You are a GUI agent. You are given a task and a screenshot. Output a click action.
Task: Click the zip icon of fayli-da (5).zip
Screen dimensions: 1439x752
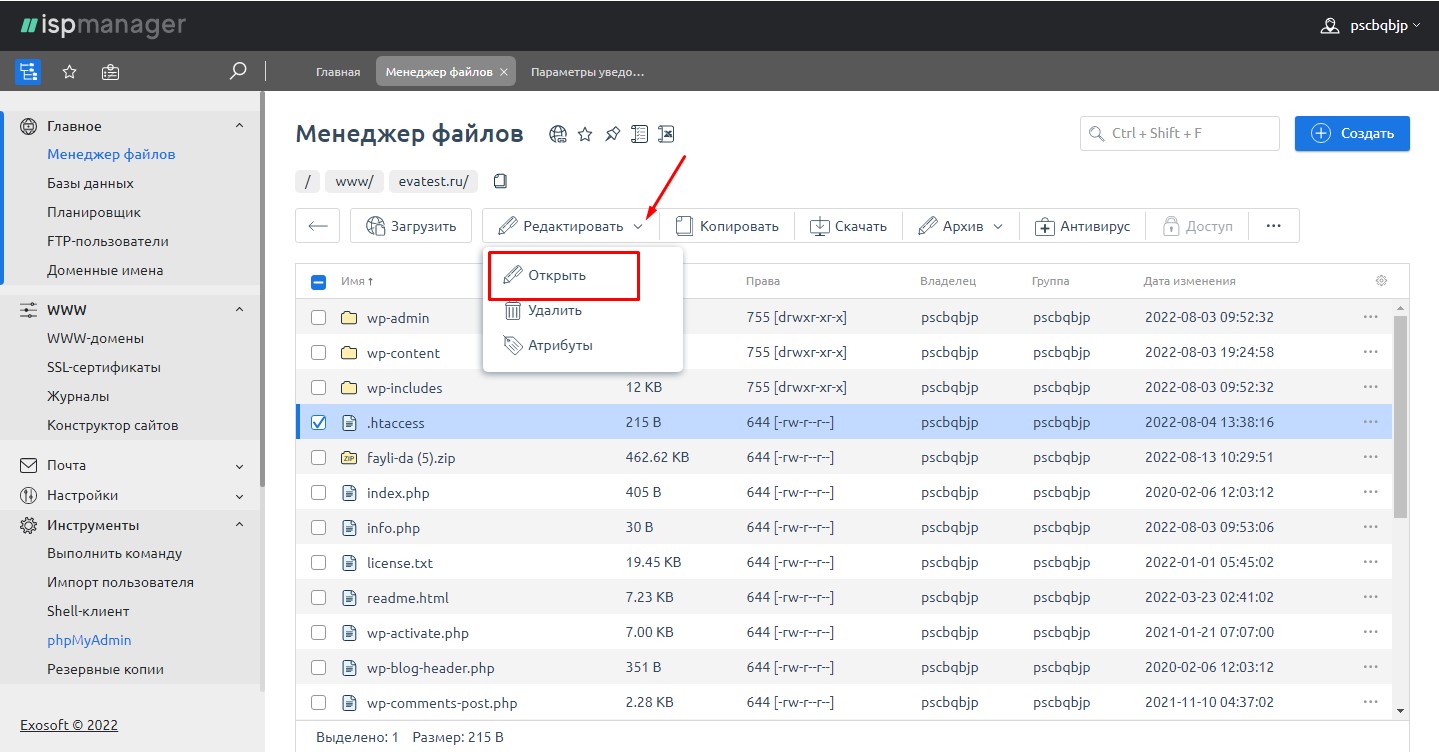click(349, 457)
